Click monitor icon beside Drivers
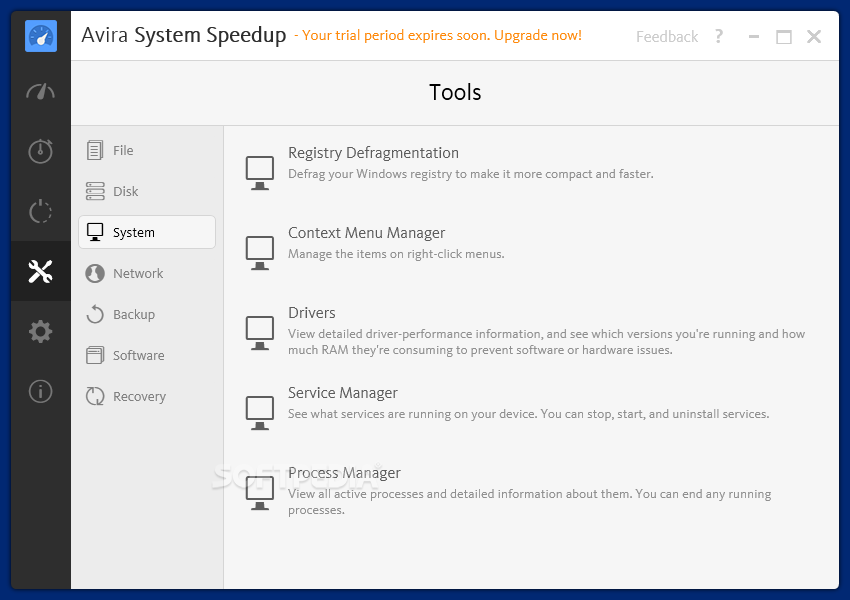The width and height of the screenshot is (850, 600). click(260, 333)
